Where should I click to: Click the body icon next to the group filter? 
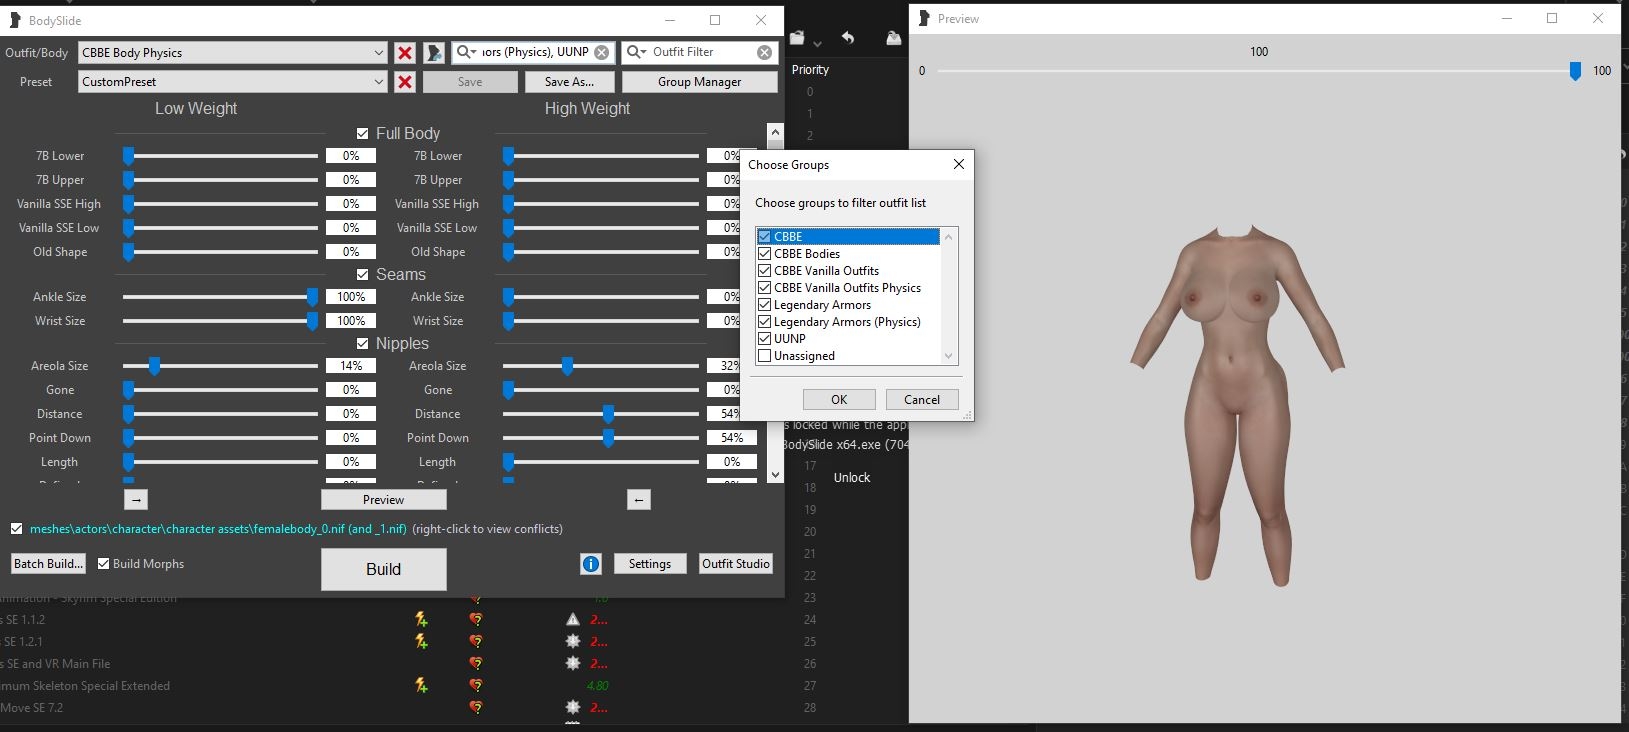click(434, 53)
